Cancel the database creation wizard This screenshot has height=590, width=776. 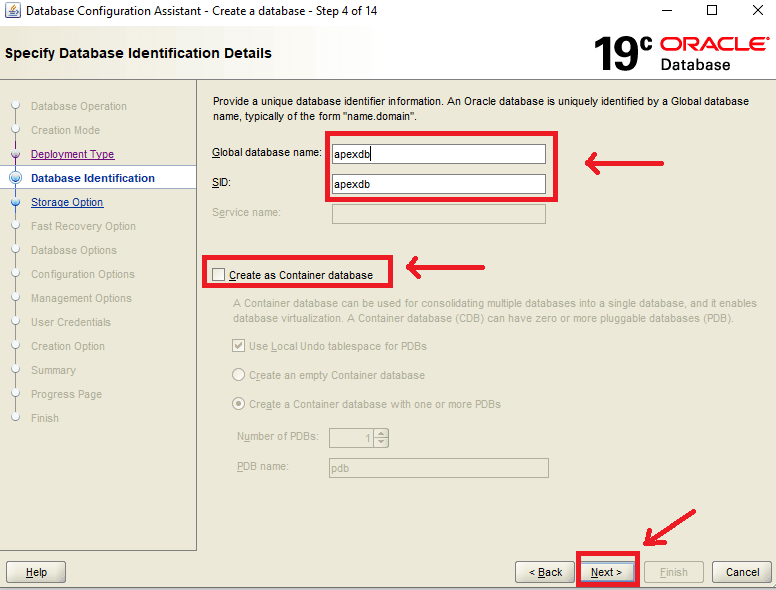pos(742,572)
